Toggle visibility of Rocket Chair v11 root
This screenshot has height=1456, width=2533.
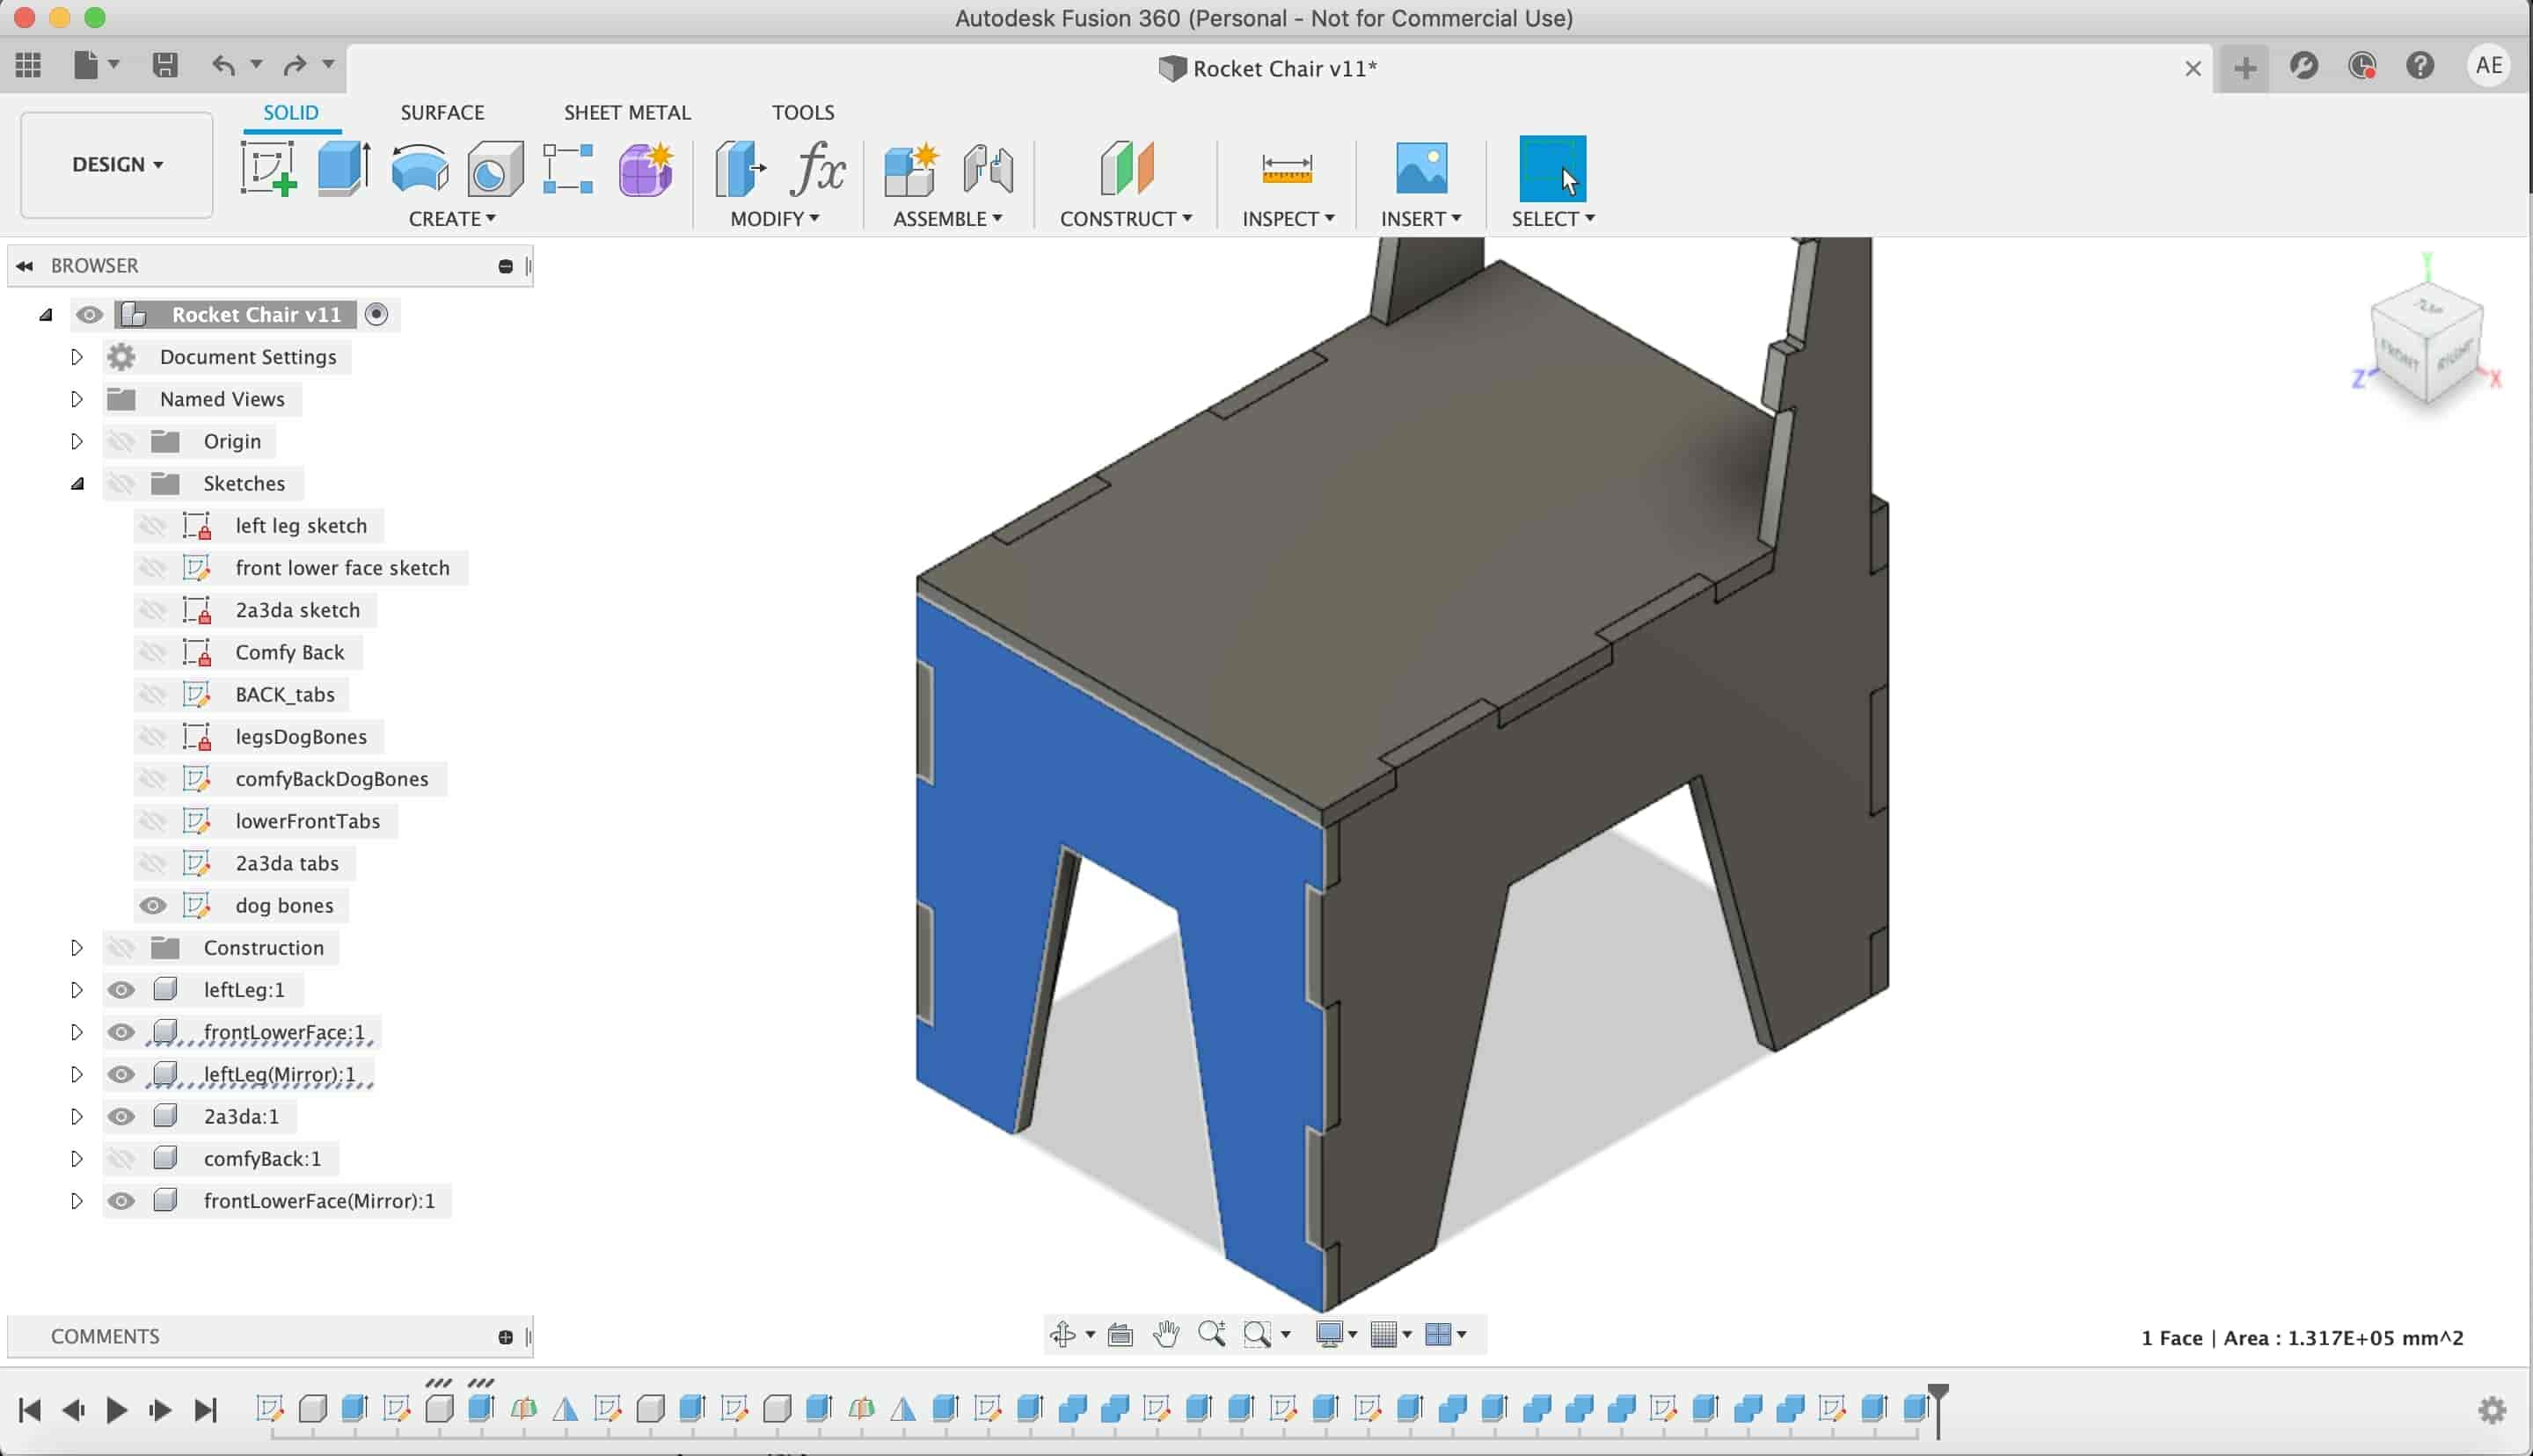tap(89, 315)
